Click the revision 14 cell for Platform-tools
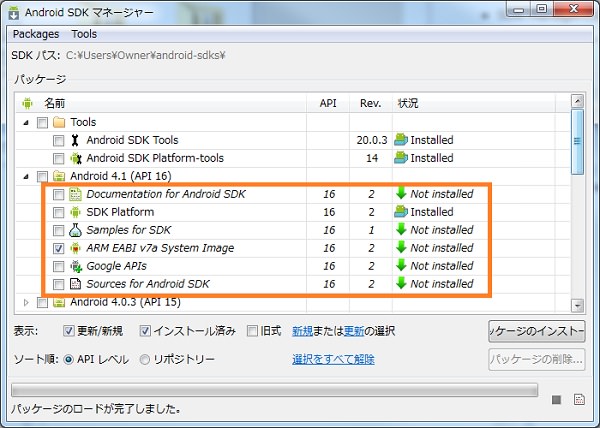This screenshot has width=600, height=428. click(372, 158)
